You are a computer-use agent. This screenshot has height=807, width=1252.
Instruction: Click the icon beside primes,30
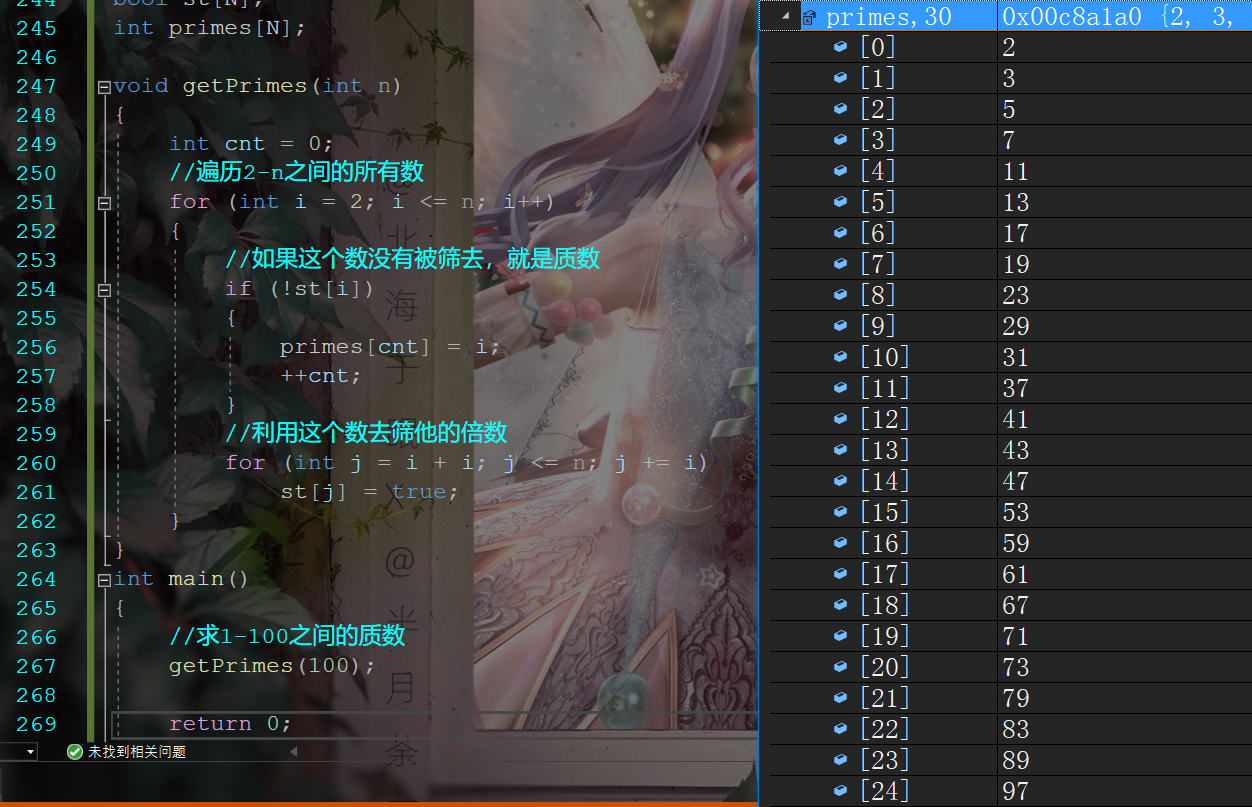tap(809, 17)
